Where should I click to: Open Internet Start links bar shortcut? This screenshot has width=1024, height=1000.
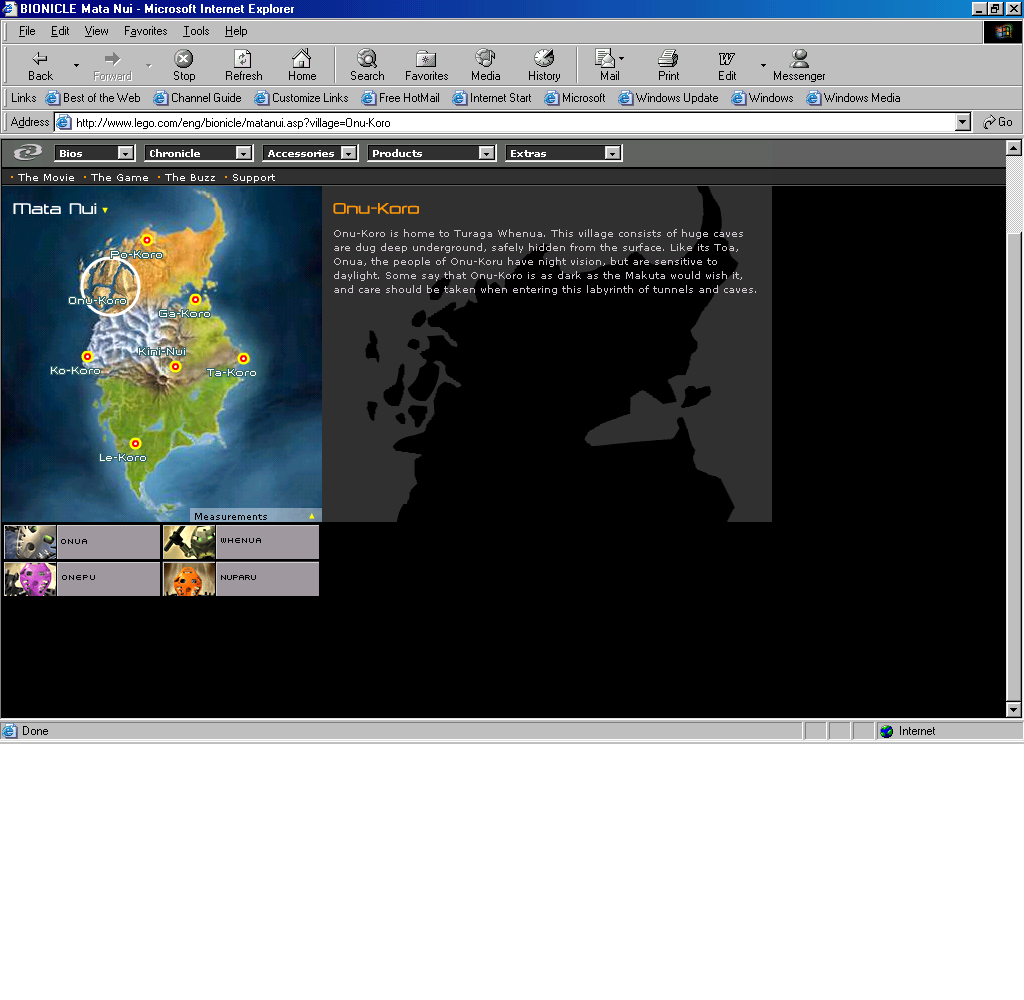coord(492,98)
